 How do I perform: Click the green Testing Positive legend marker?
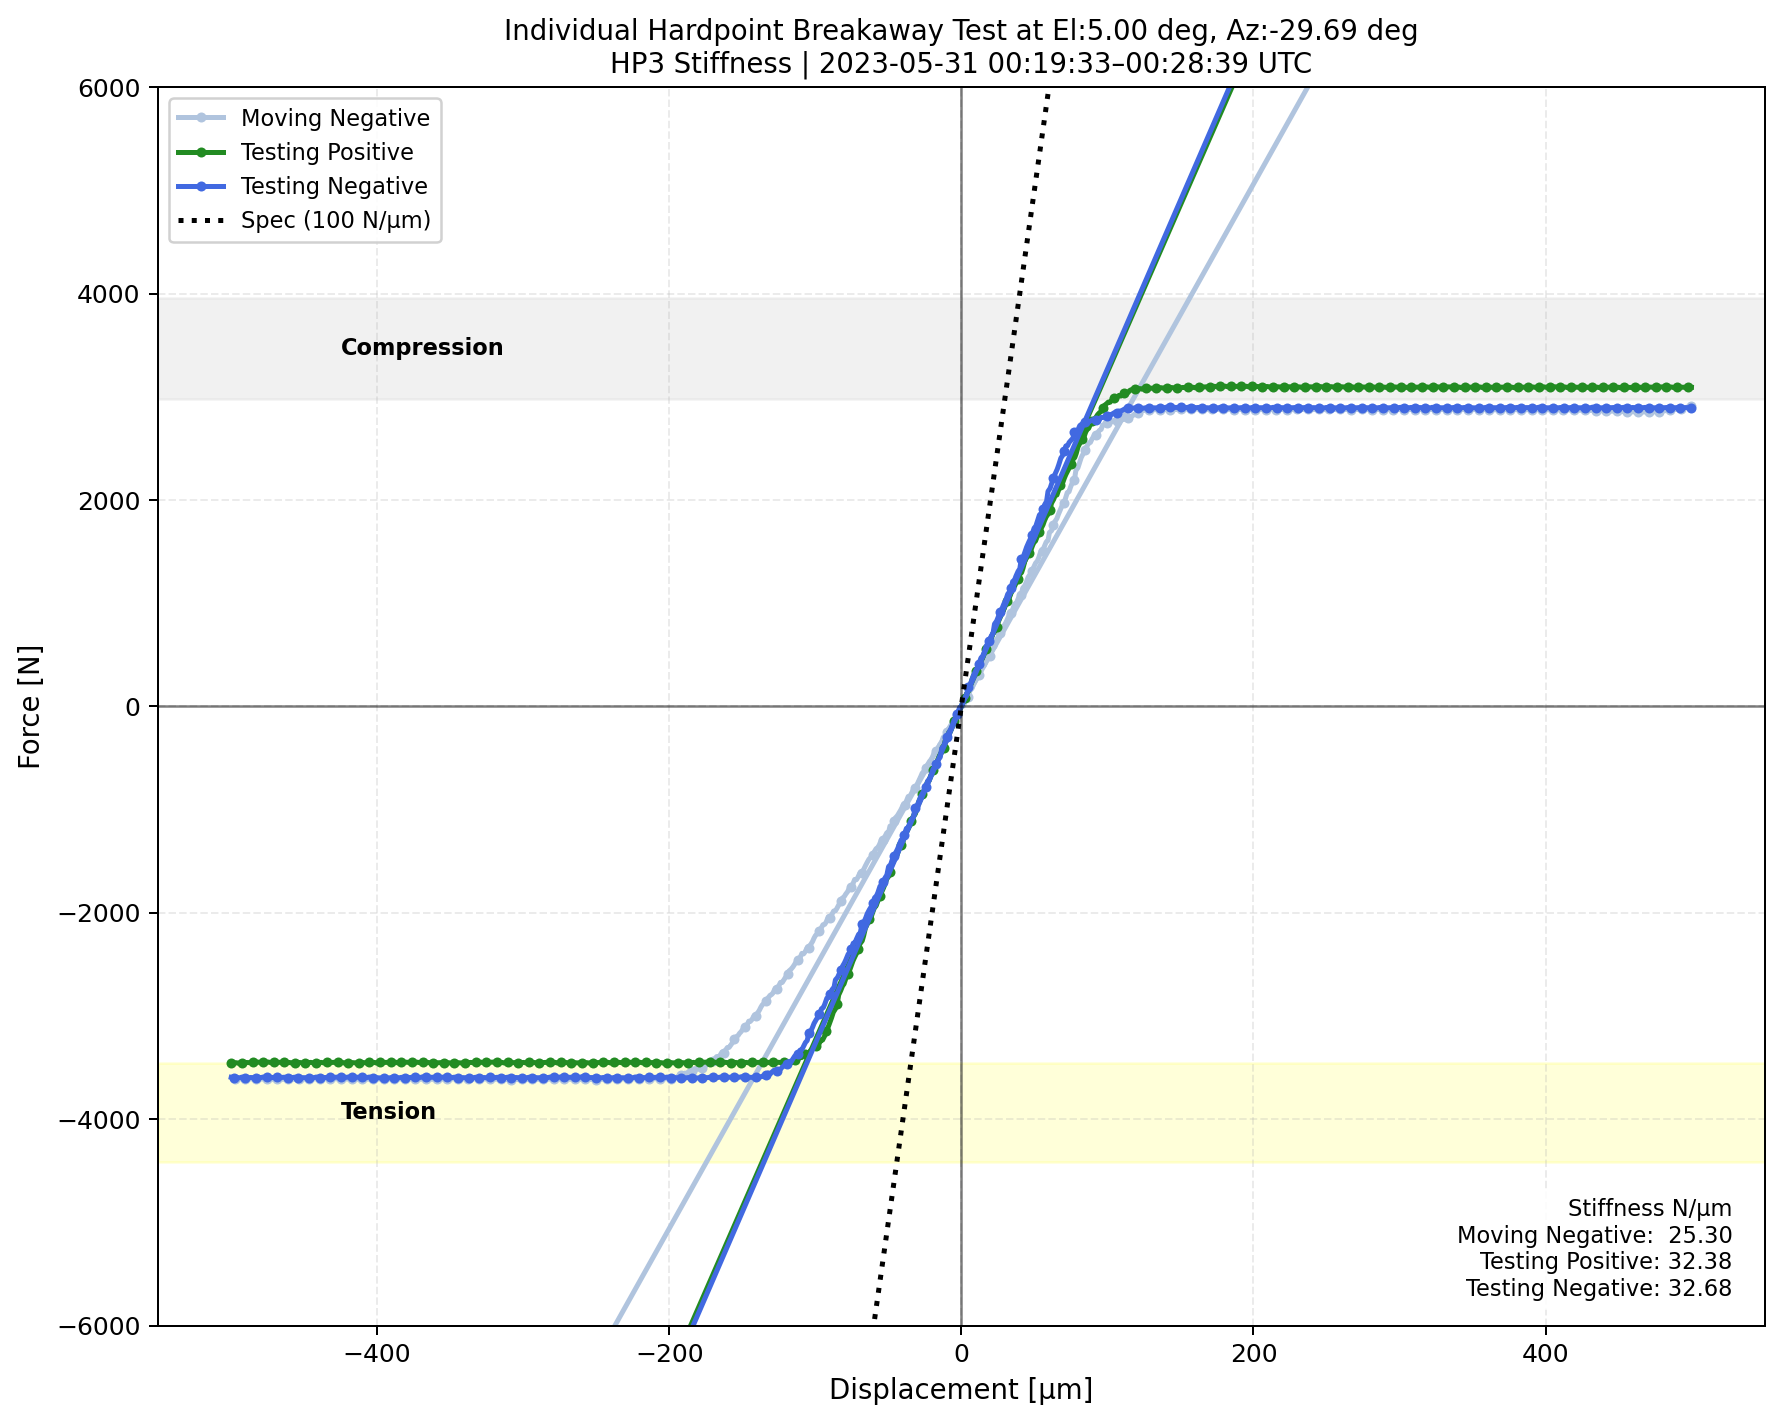point(203,152)
